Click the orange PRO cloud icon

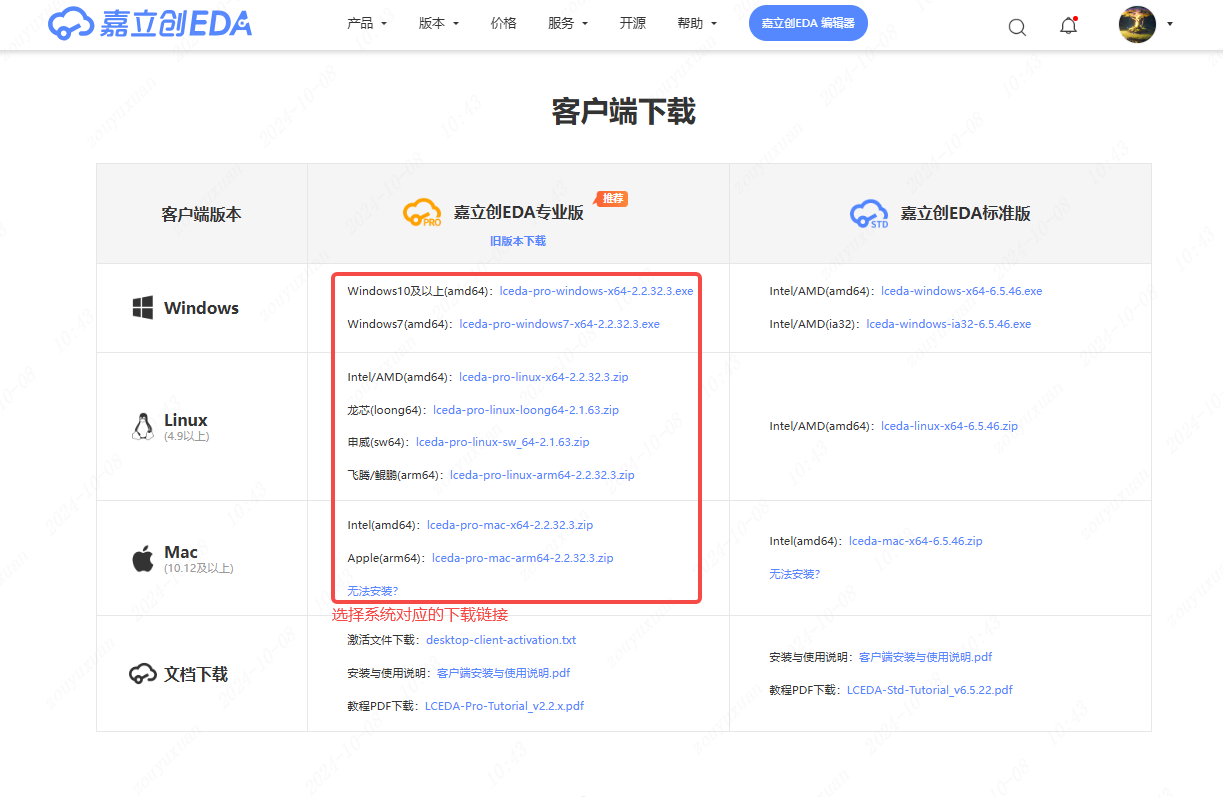(422, 213)
